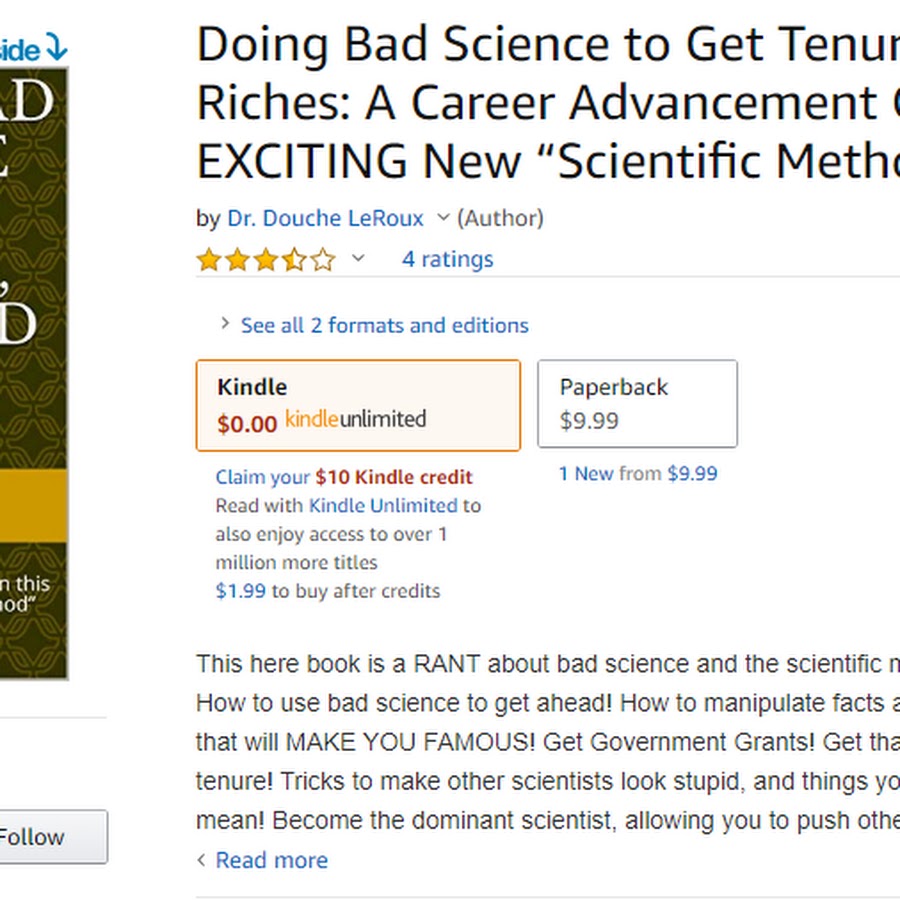Select the Kindle format option
This screenshot has width=900, height=900.
[x=358, y=405]
